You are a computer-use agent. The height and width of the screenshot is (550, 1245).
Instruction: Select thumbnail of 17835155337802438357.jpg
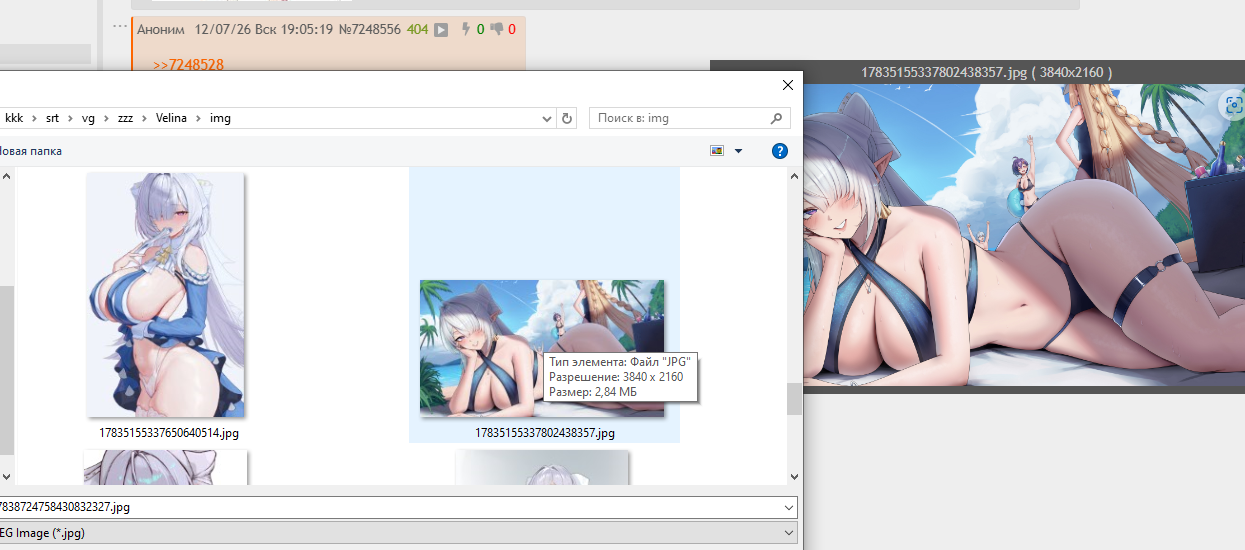pos(541,348)
